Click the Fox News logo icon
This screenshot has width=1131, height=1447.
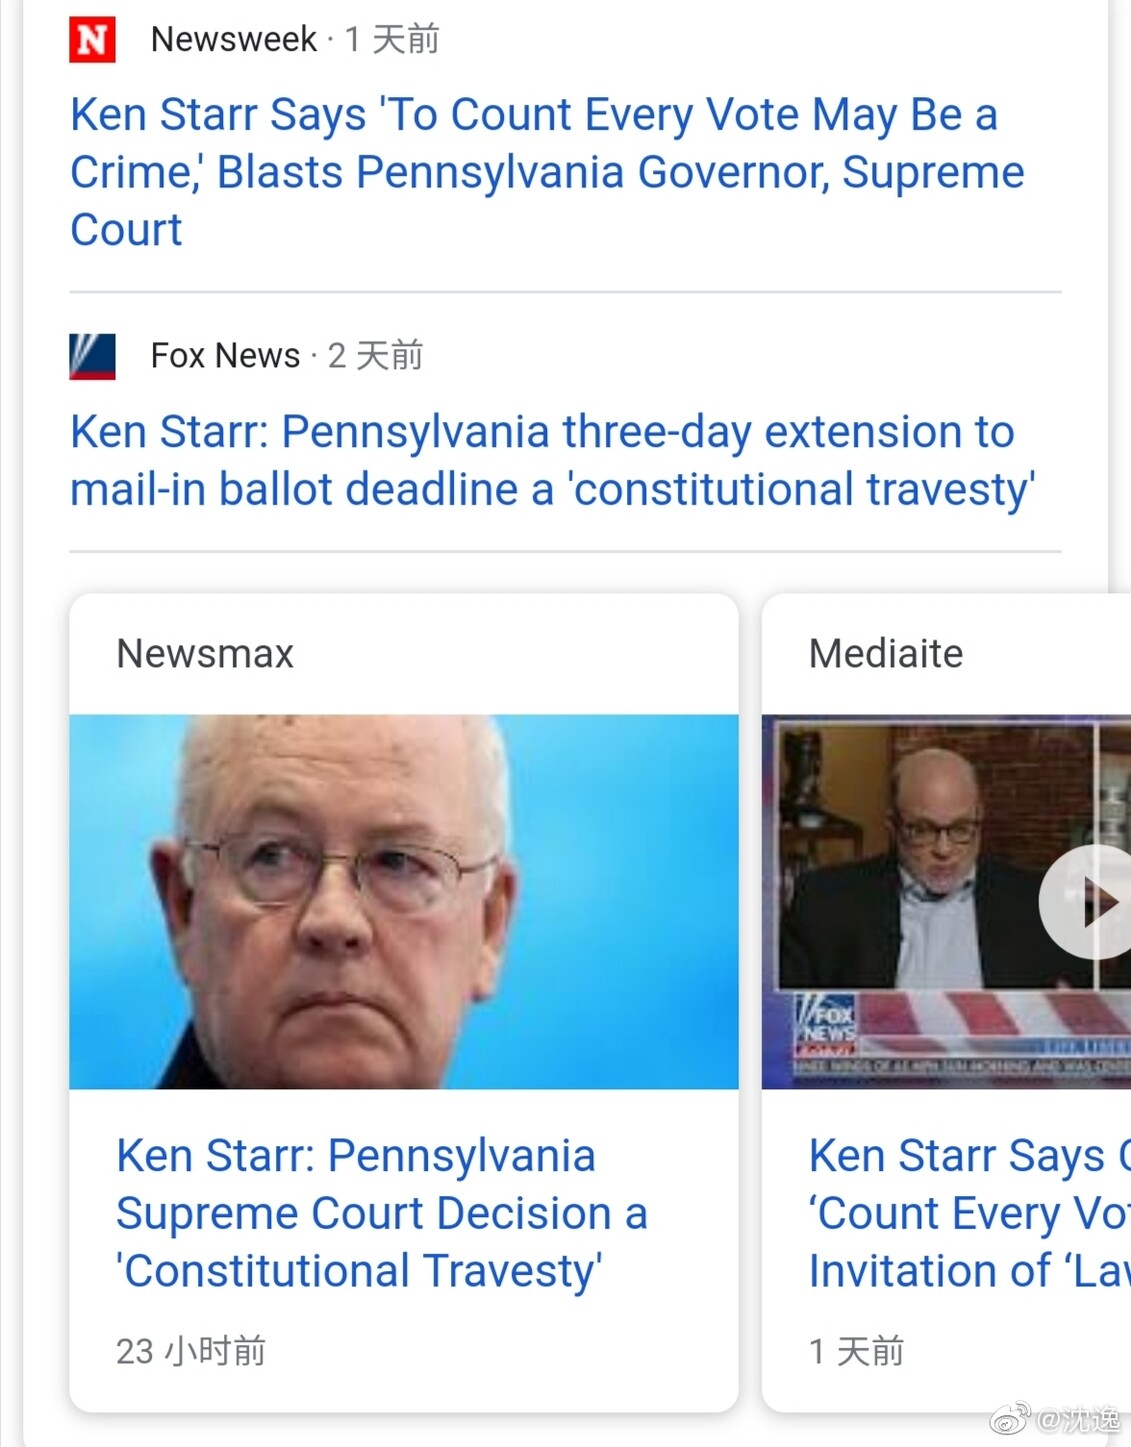[92, 356]
